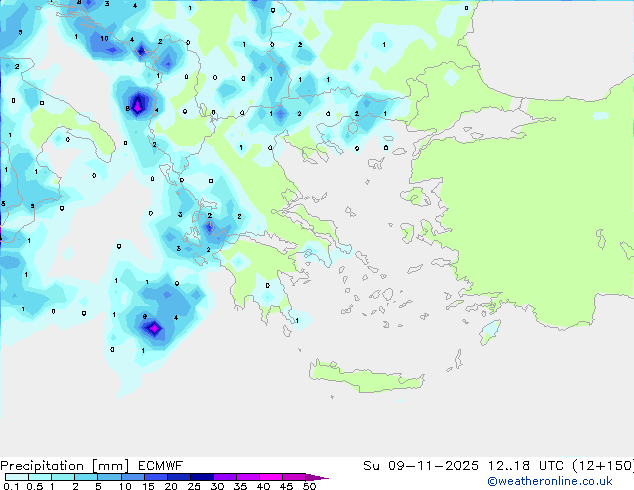Choose the 20–25 mm dark blue swatch
The height and width of the screenshot is (490, 634).
tap(178, 477)
